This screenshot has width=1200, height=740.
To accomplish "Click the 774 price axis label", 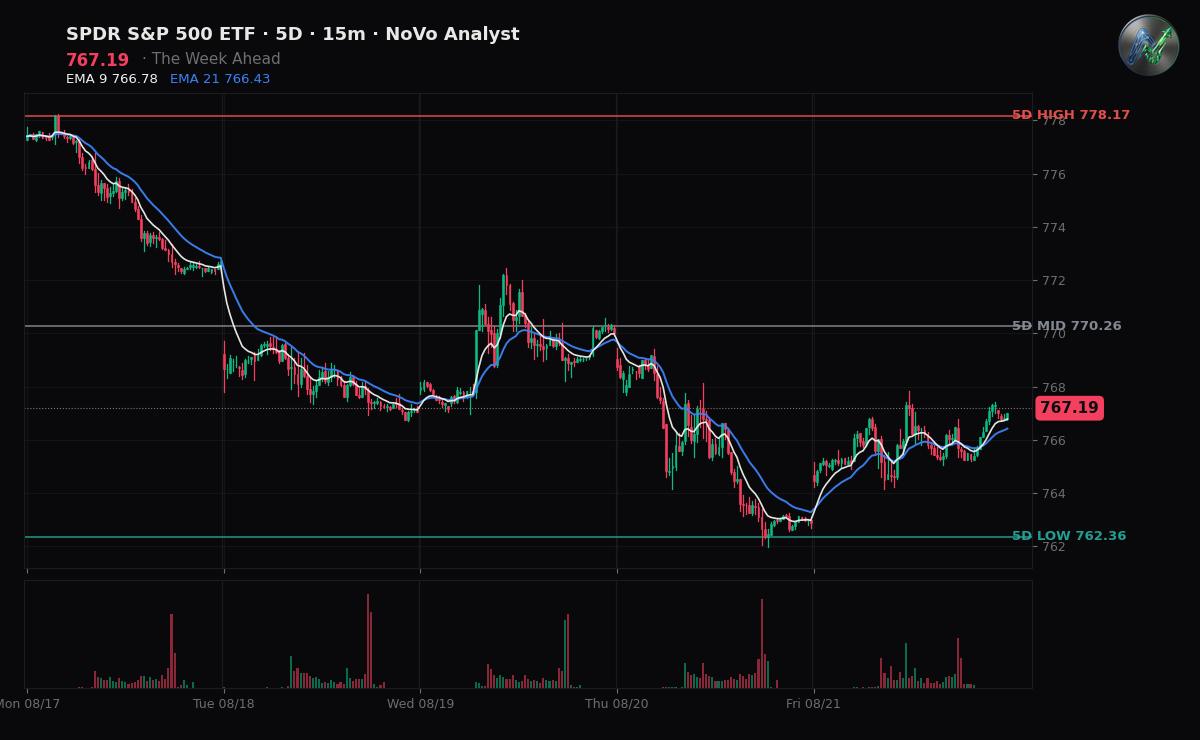I will (x=1054, y=228).
